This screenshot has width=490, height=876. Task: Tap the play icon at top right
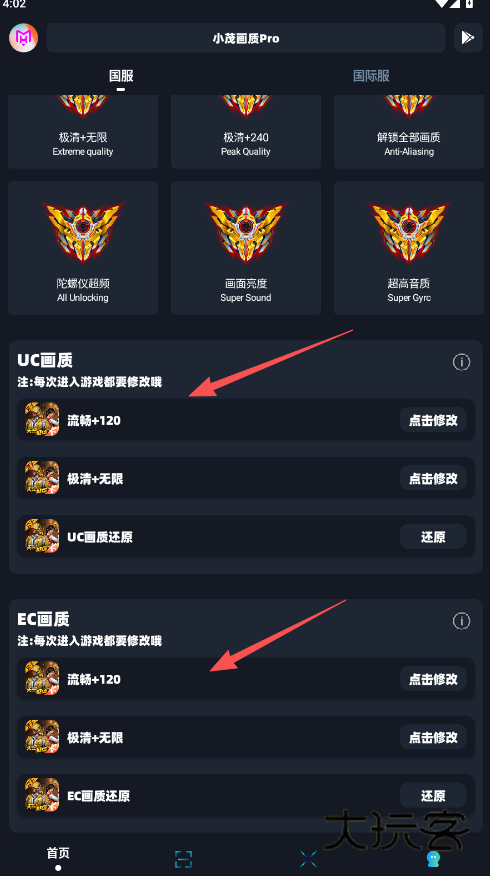pos(468,38)
